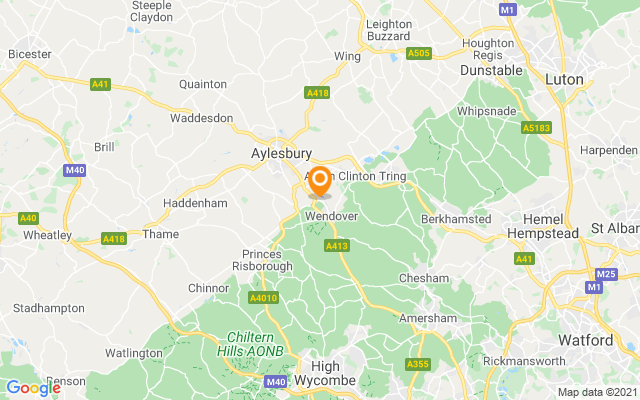The image size is (640, 400).
Task: Click the A5183 road badge
Action: (536, 128)
